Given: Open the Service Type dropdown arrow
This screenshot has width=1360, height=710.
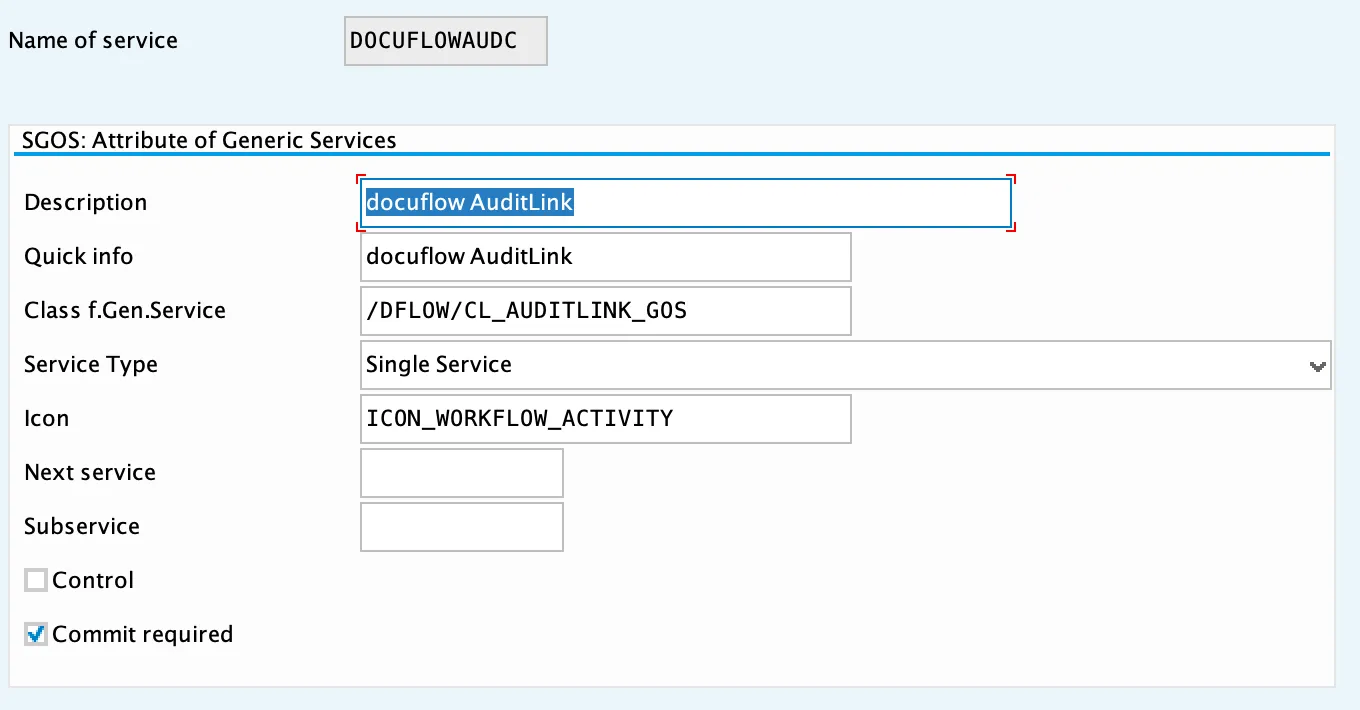Looking at the screenshot, I should [1318, 365].
